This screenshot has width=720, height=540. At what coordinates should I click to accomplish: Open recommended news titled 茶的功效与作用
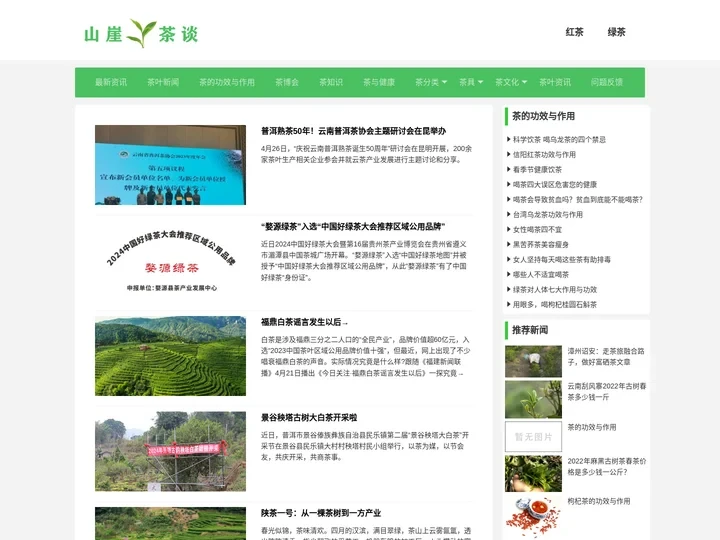(592, 427)
